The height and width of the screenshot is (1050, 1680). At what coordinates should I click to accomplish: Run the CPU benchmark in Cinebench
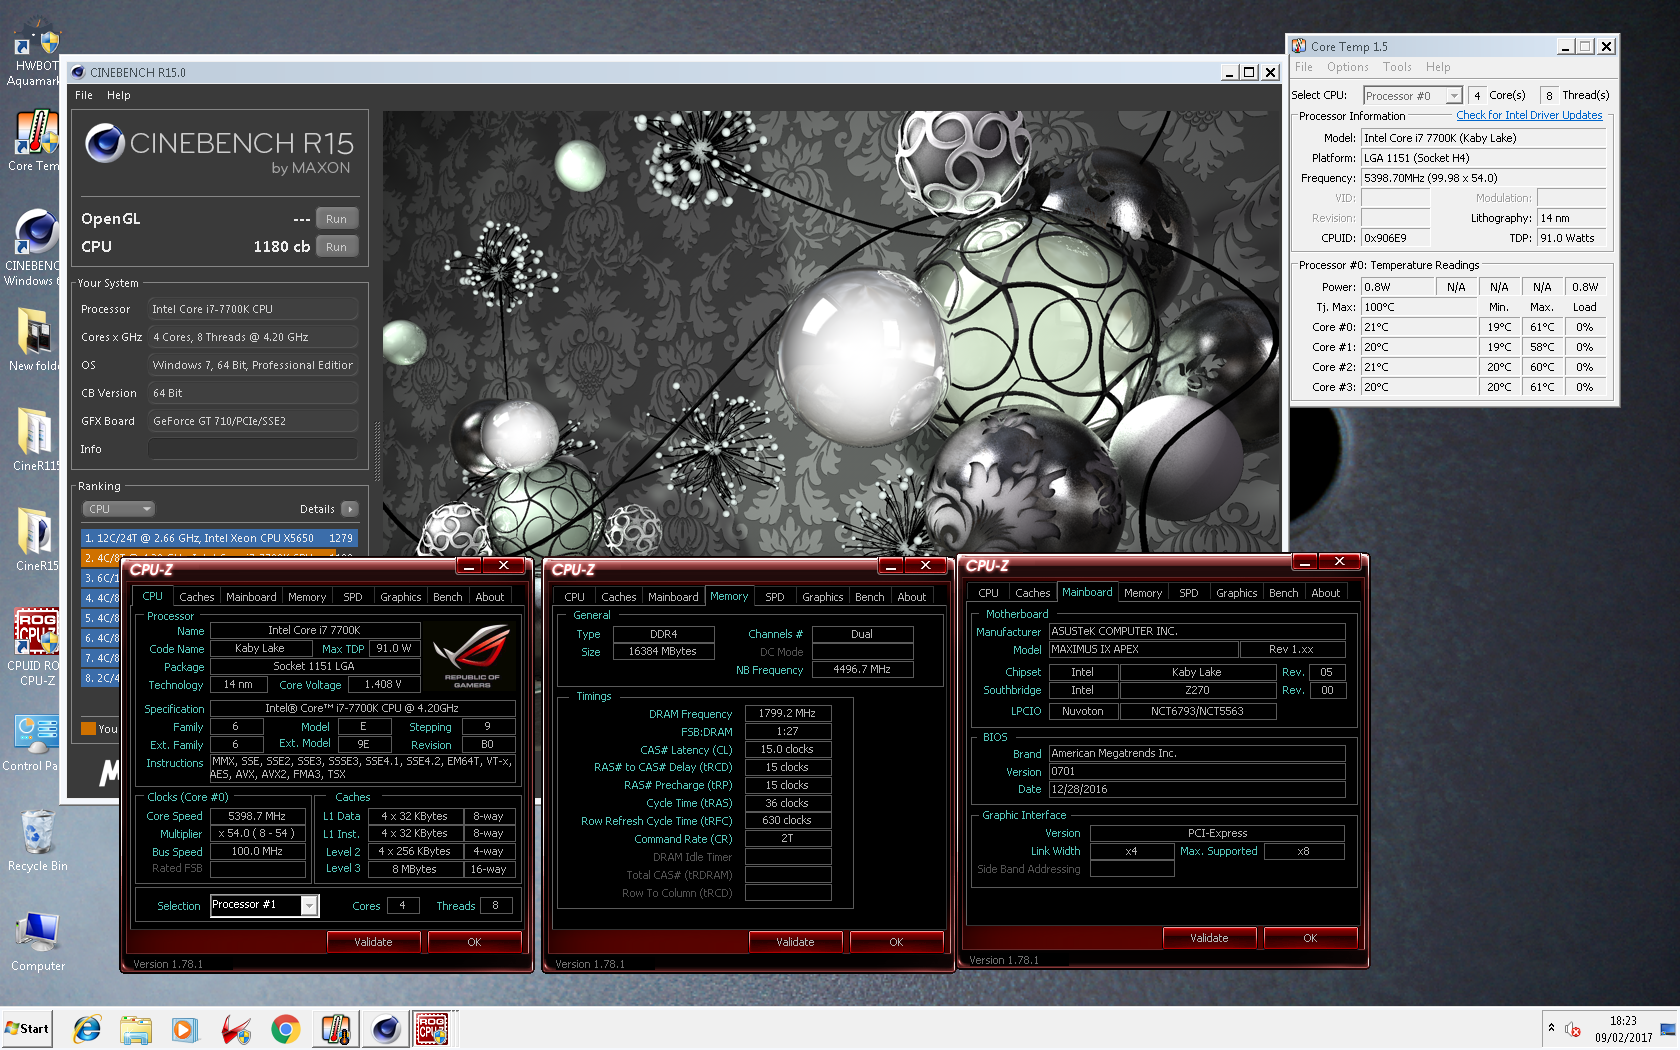tap(336, 247)
